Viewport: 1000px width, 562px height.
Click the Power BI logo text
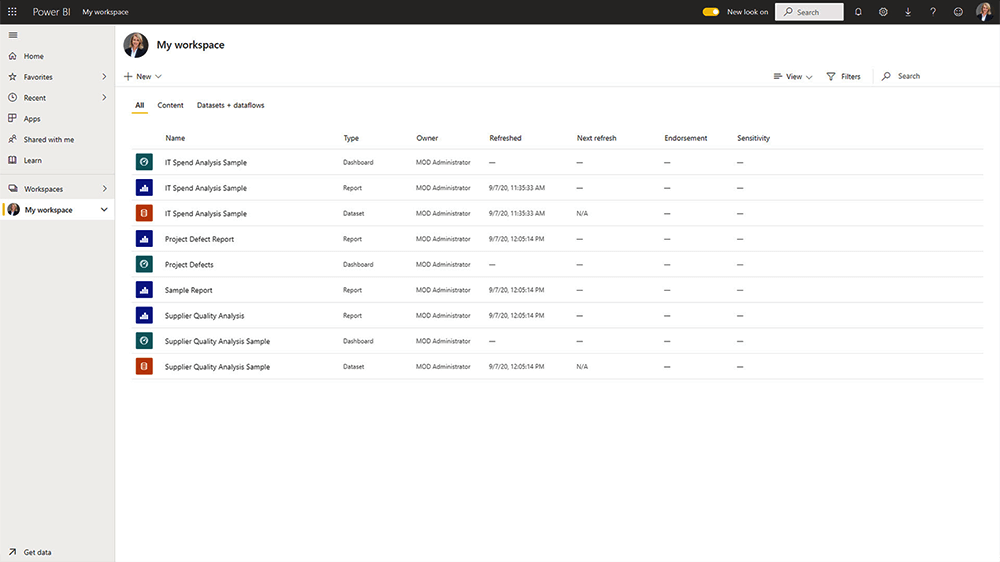tap(52, 12)
